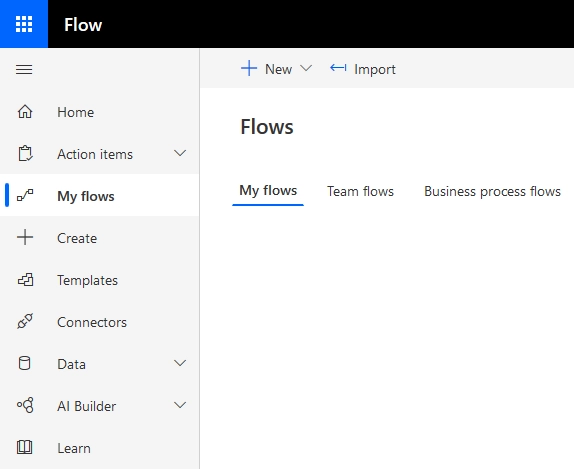This screenshot has width=574, height=469.
Task: Open the Learn label in the sidebar
Action: click(74, 448)
